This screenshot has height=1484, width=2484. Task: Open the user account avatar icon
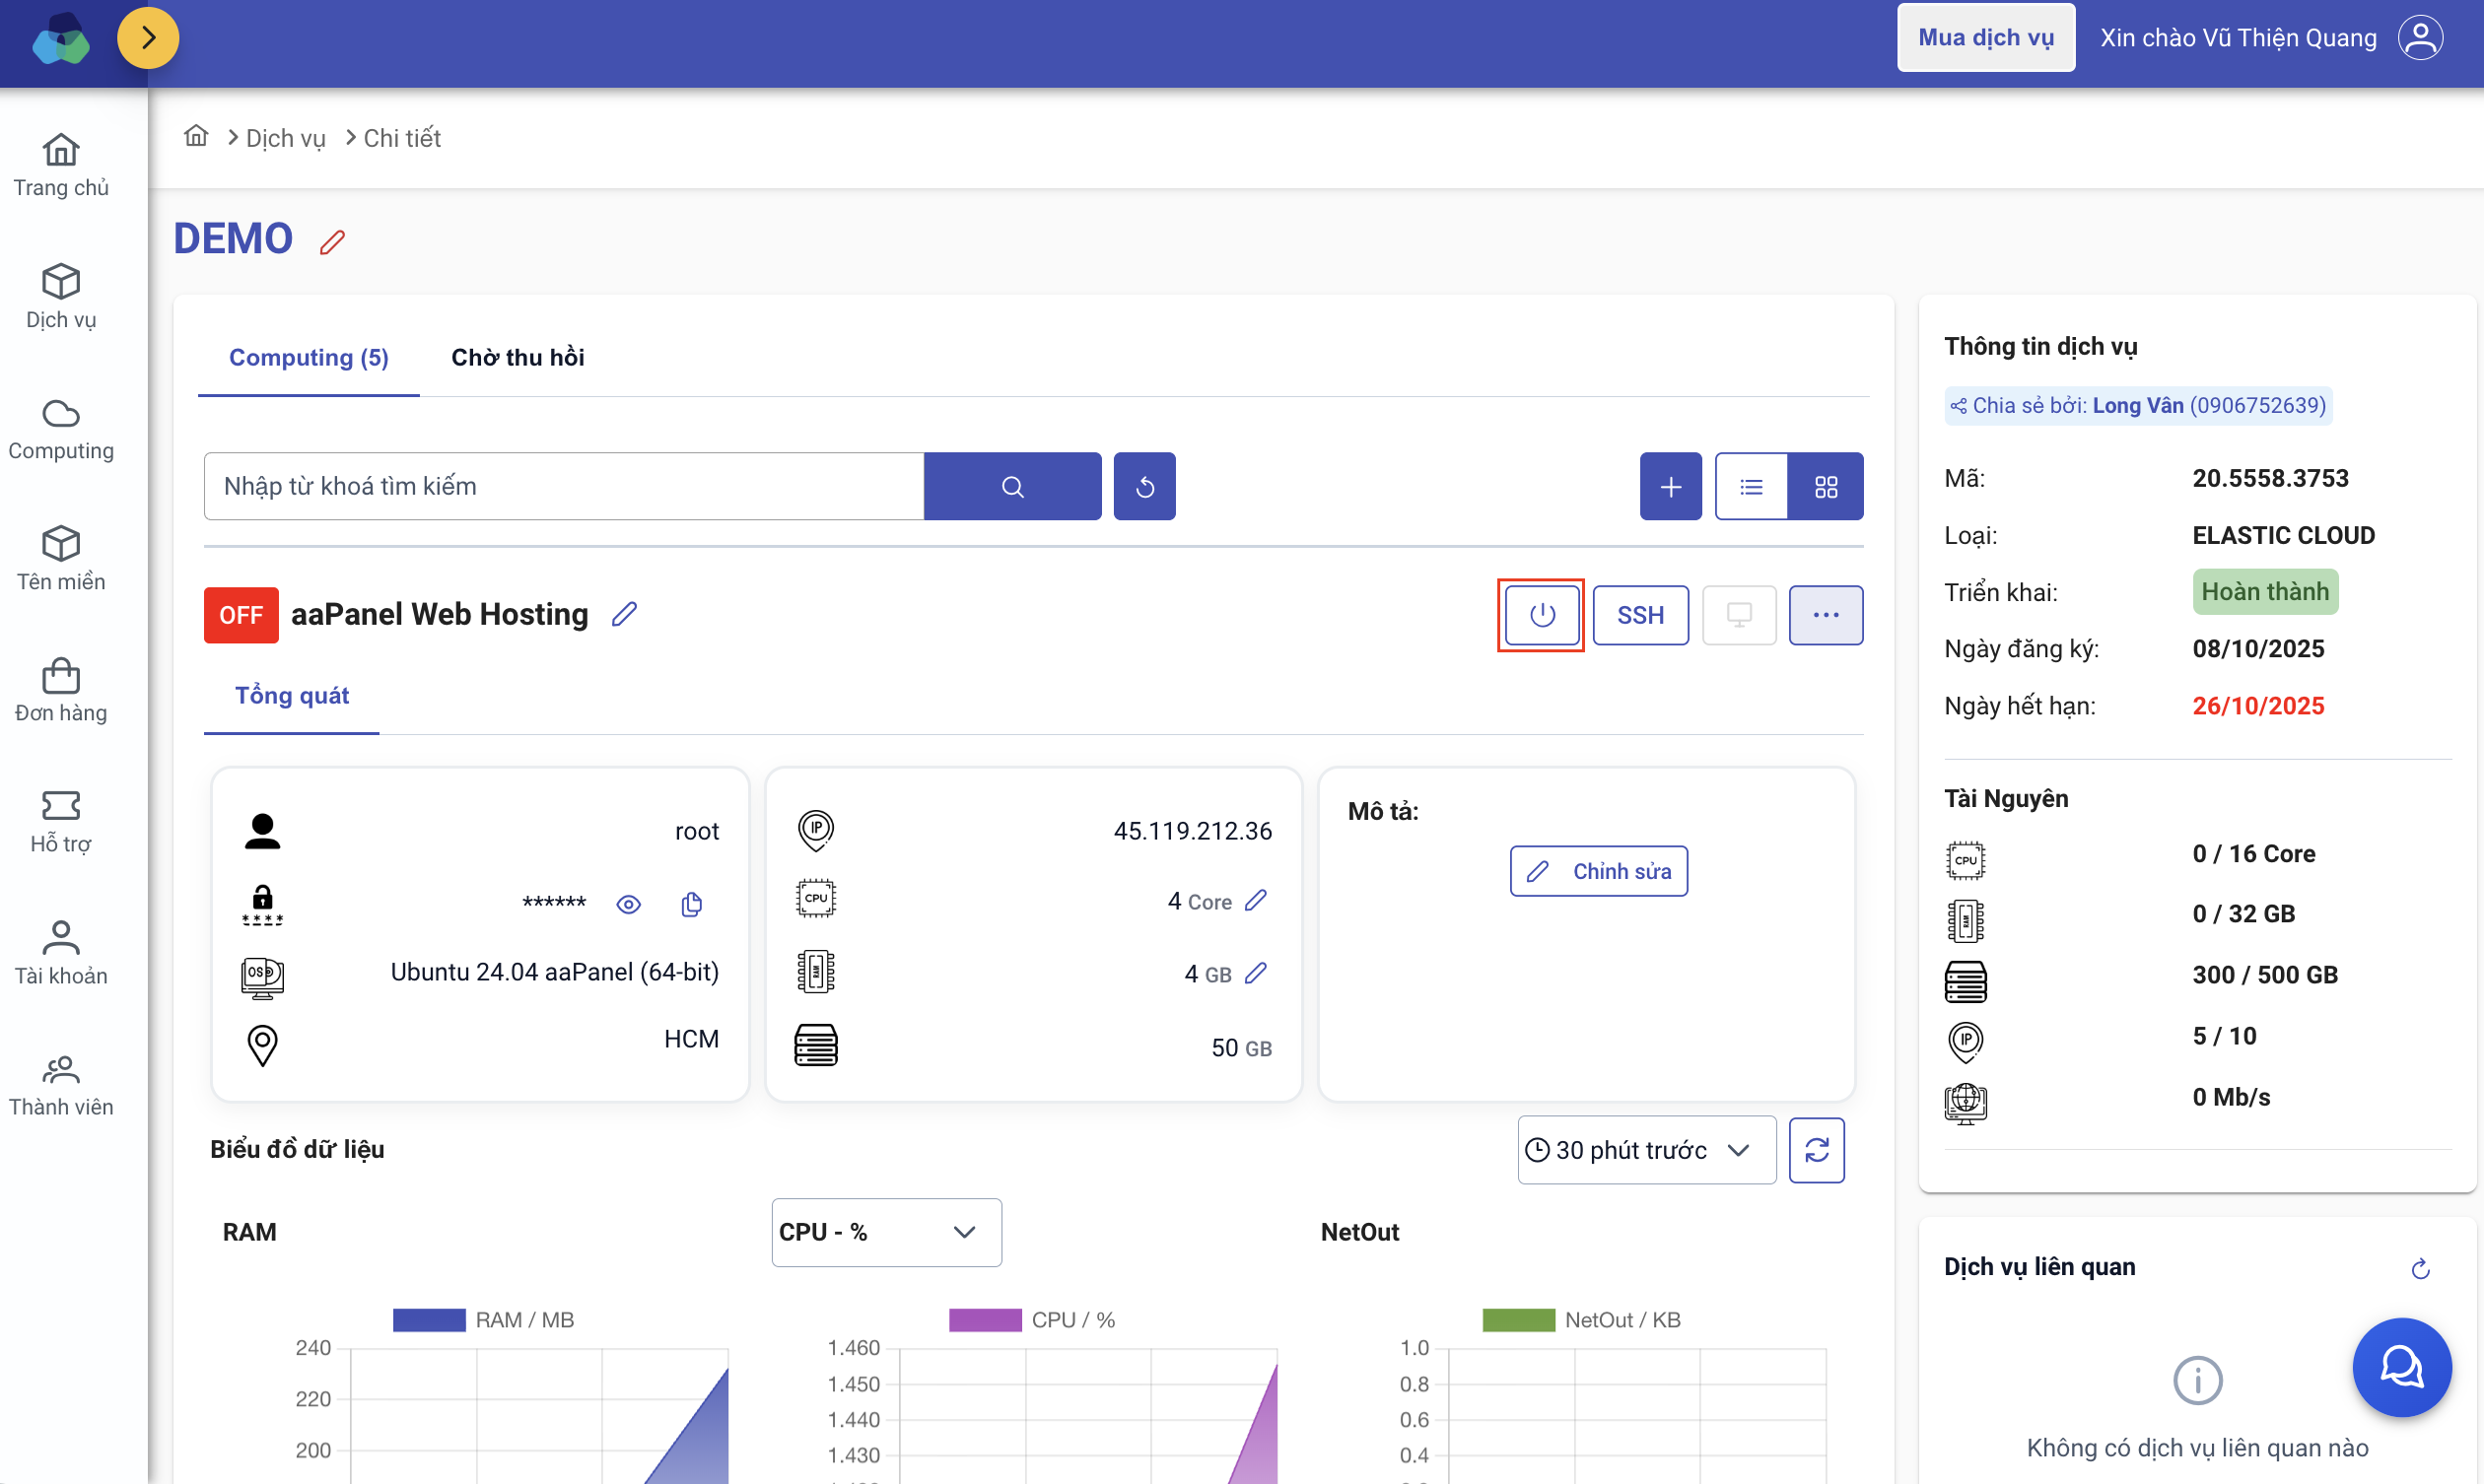click(2420, 38)
